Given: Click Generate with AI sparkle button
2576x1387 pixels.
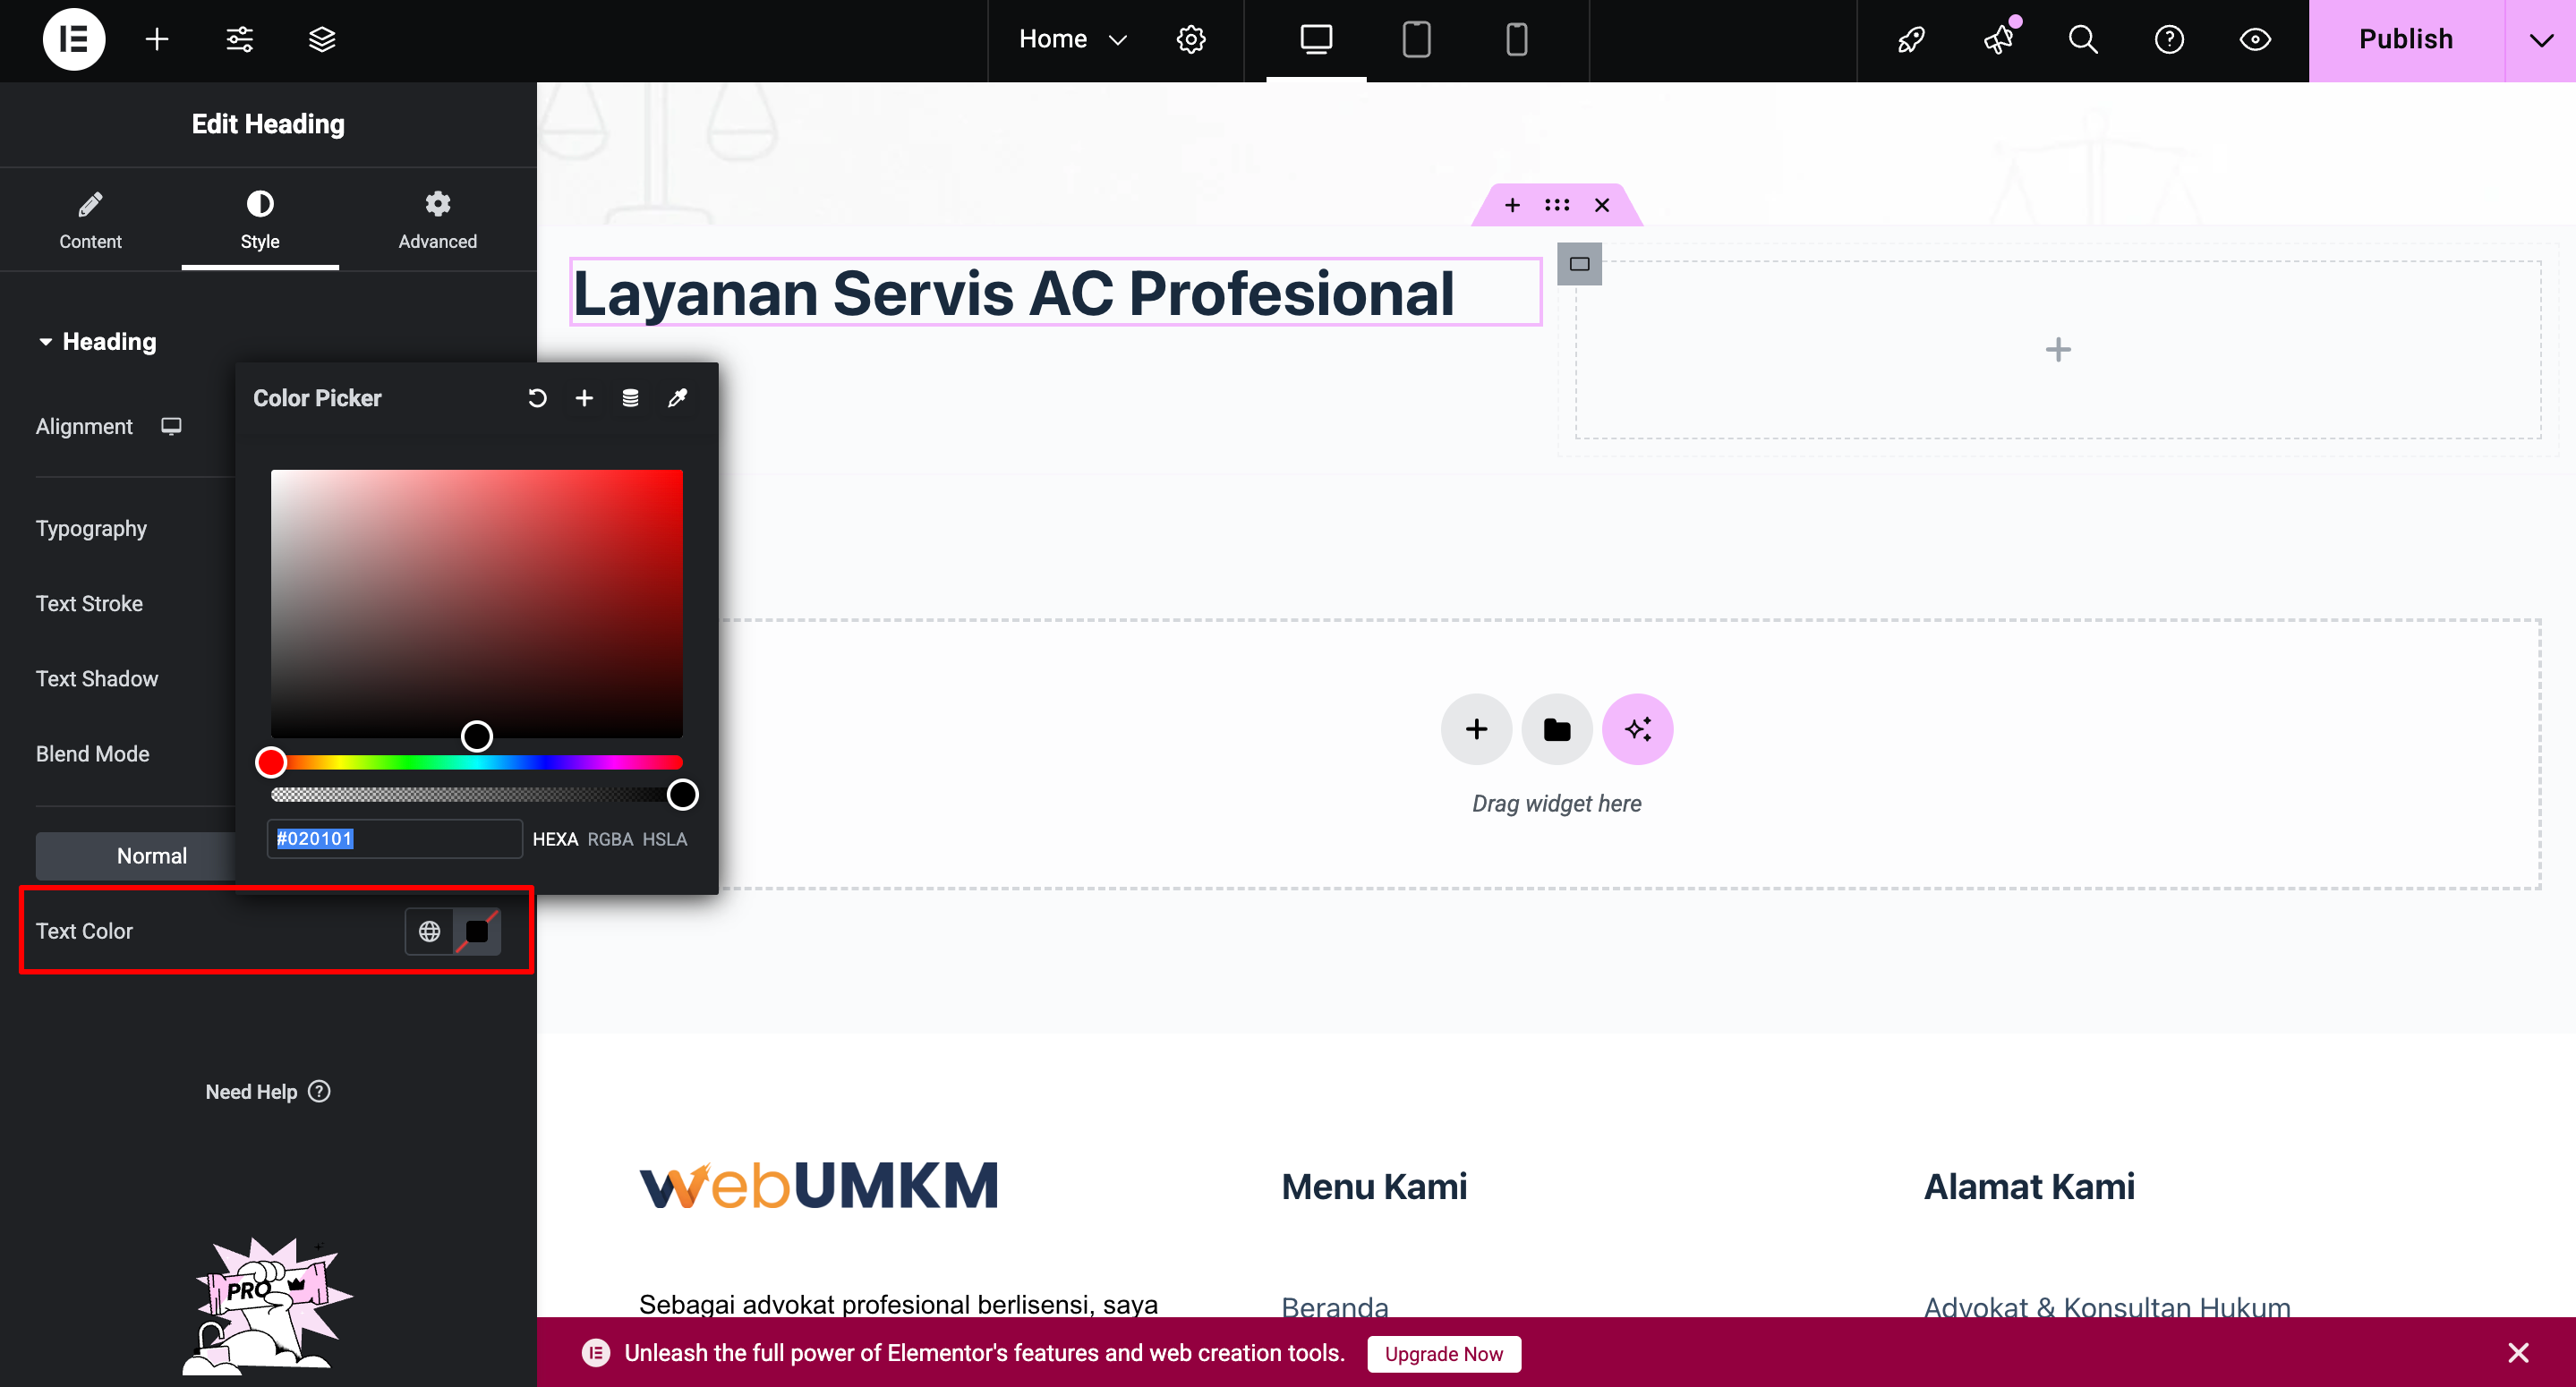Looking at the screenshot, I should [1637, 729].
